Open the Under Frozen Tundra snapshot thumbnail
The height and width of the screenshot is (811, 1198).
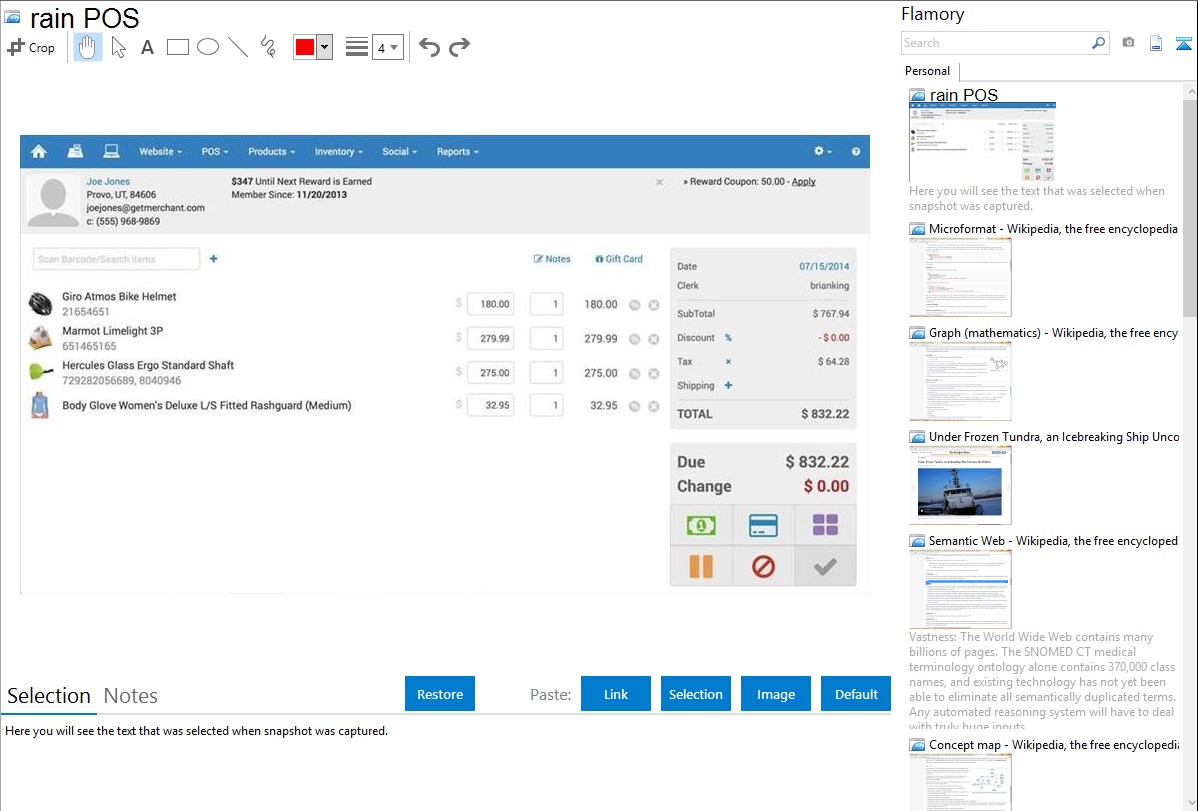point(960,485)
